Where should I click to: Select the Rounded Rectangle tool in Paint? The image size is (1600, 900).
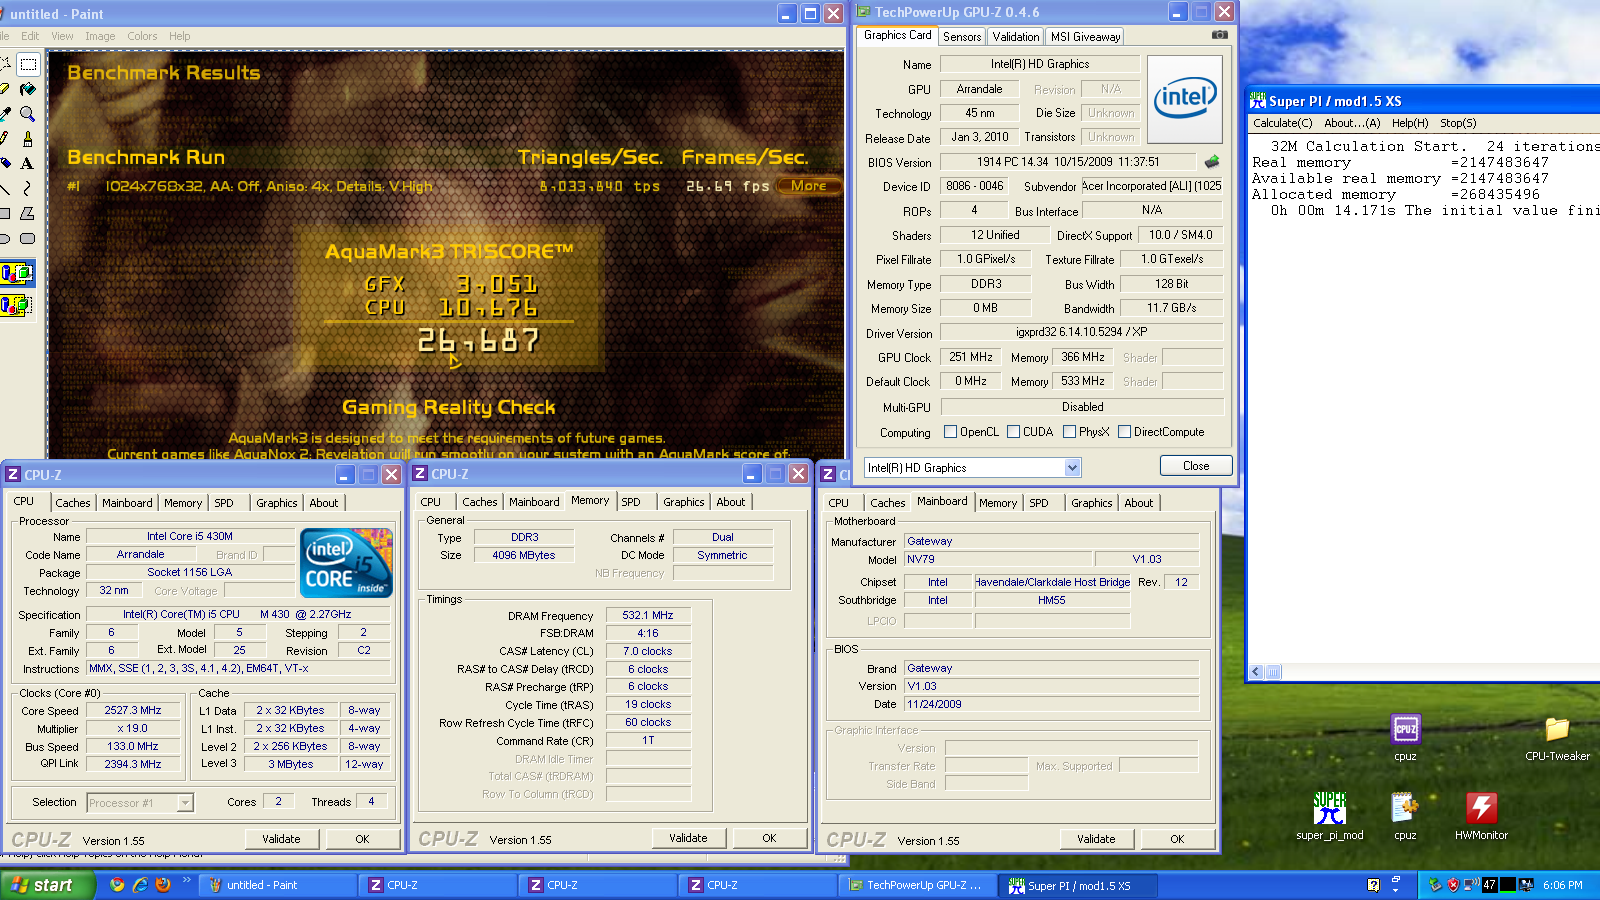28,238
